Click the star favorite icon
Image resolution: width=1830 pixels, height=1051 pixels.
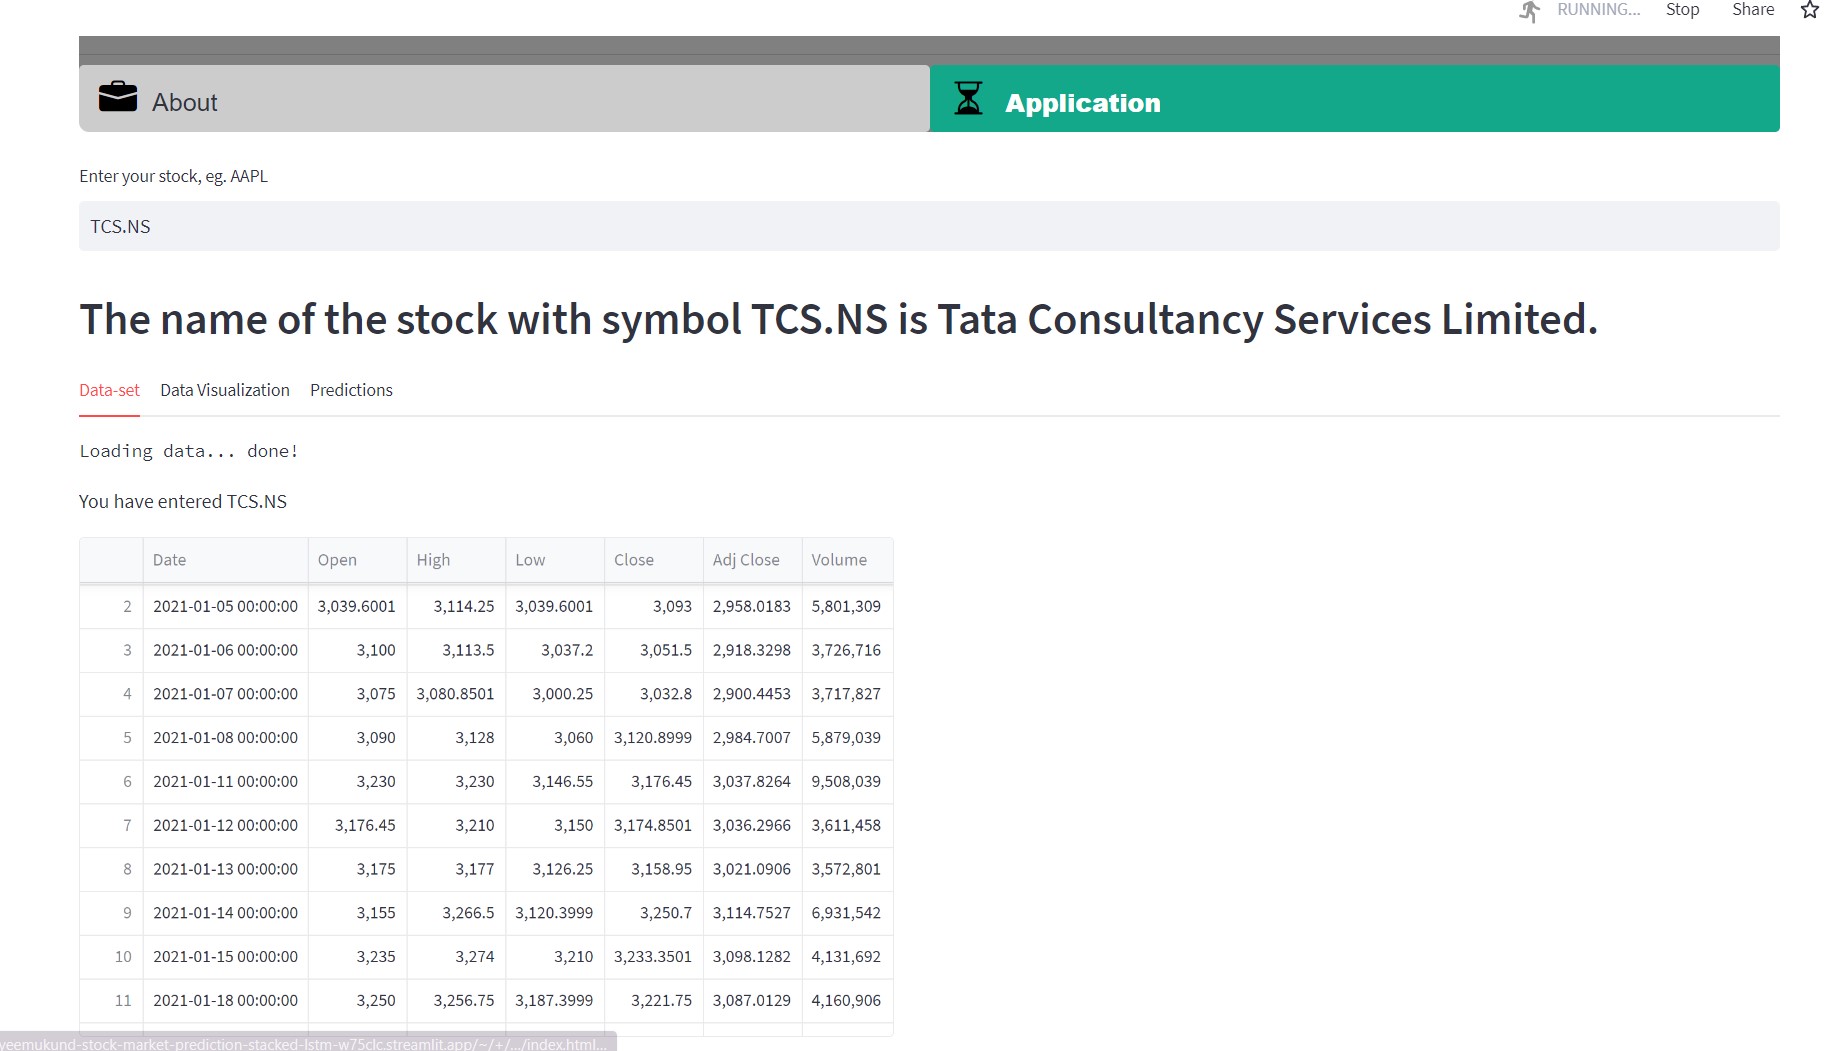[1810, 10]
